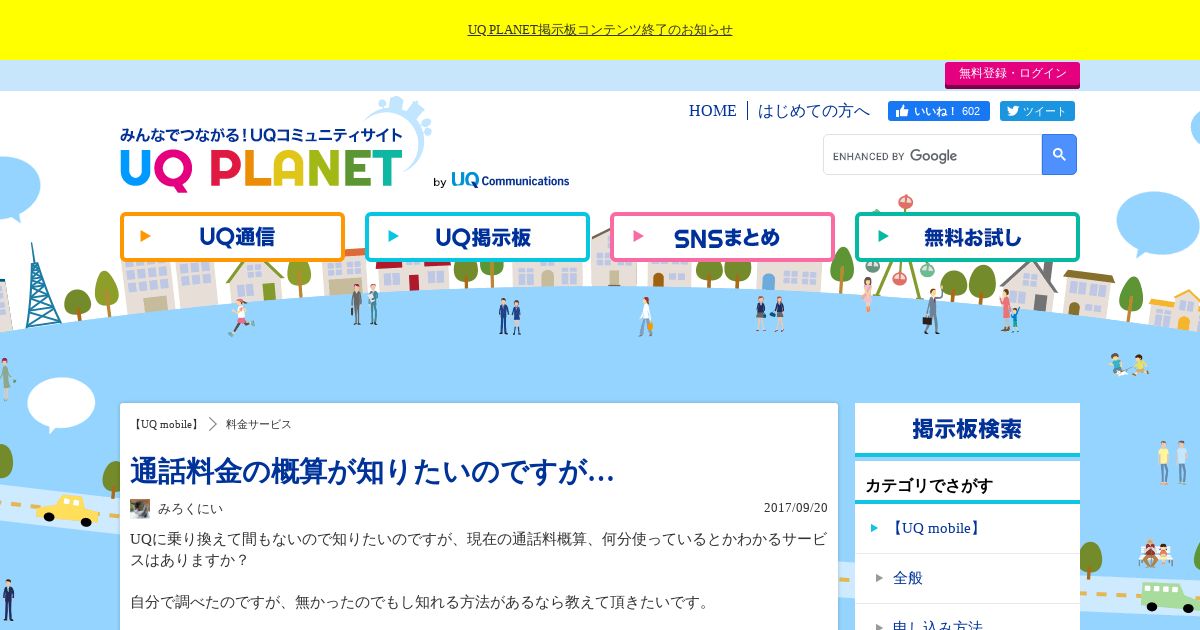Select the 無料お試し navigation tab

[x=967, y=237]
